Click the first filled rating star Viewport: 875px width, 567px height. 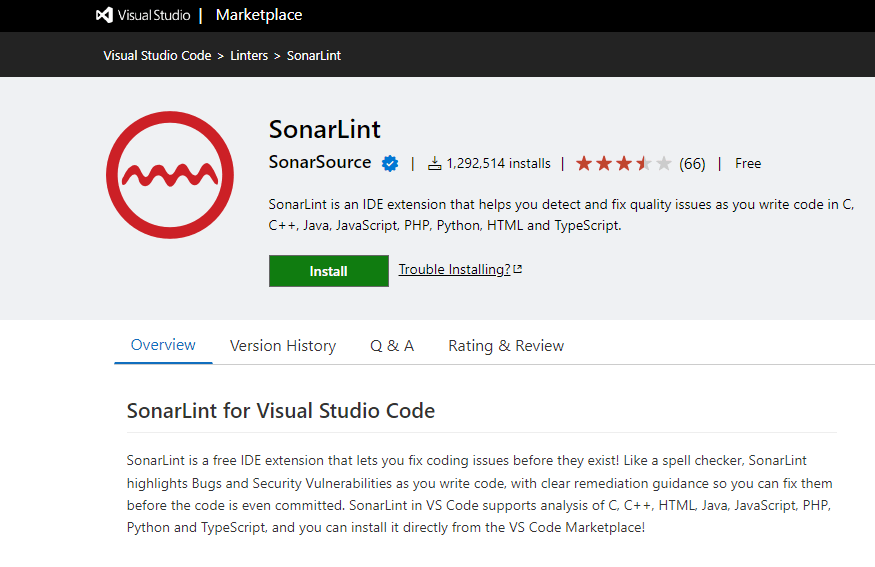584,163
